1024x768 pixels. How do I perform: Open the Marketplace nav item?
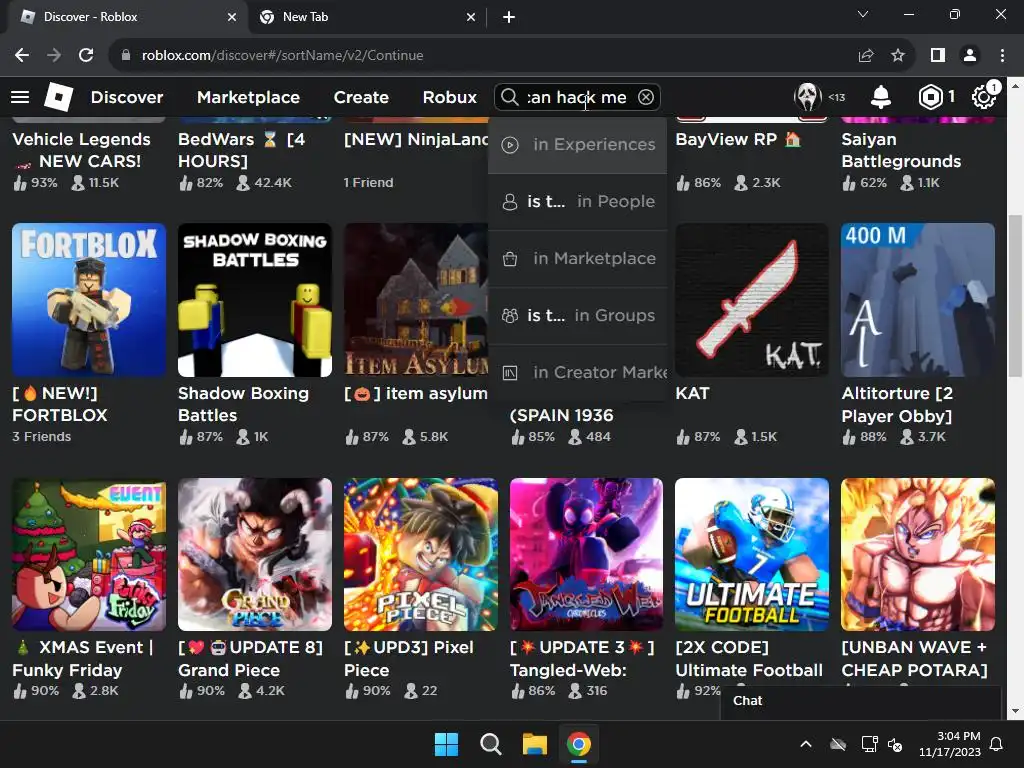248,97
